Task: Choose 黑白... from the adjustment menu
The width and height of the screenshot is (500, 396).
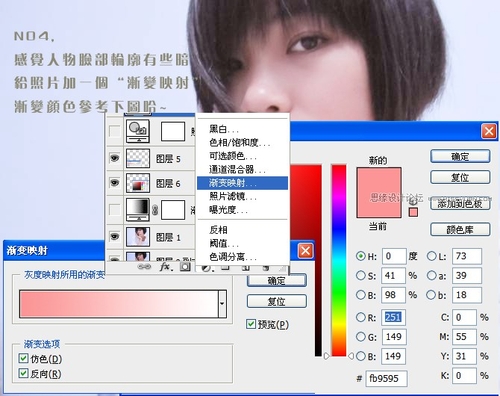Action: click(242, 129)
